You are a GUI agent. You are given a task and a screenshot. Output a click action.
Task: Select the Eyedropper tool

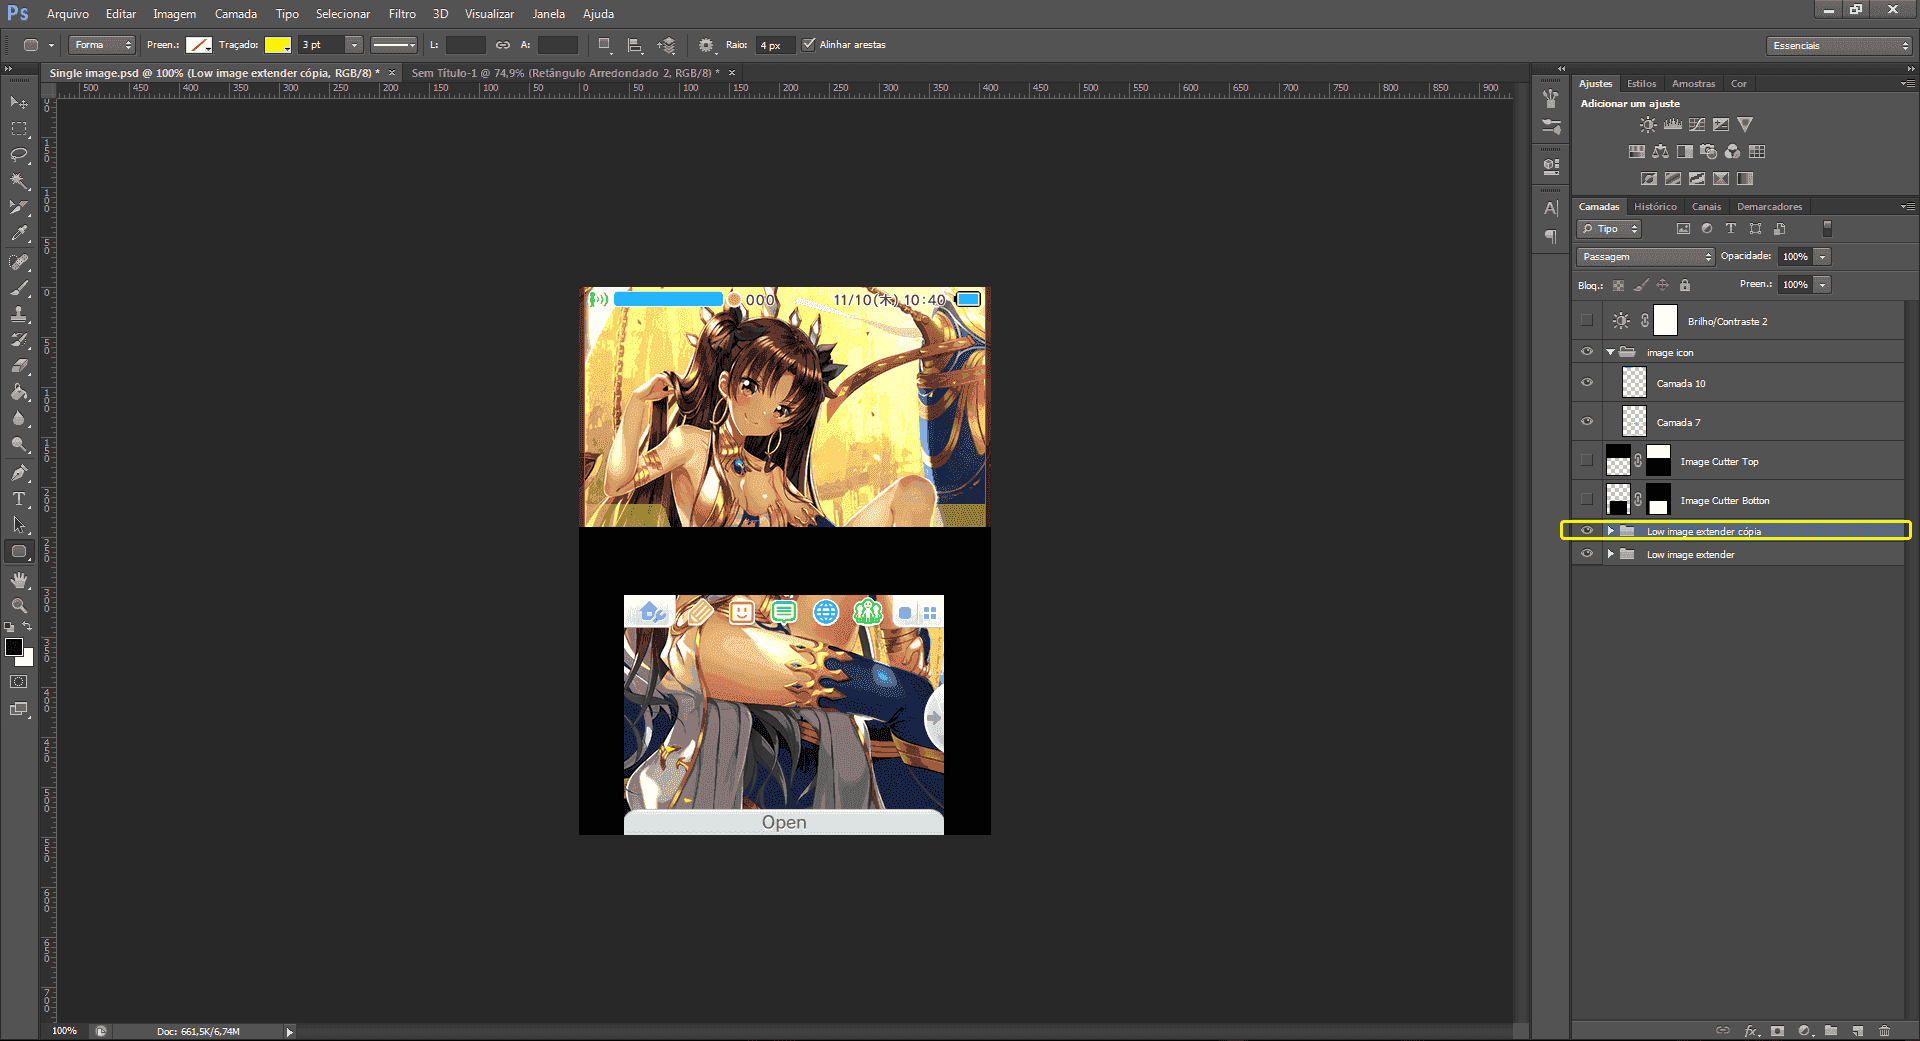coord(19,233)
